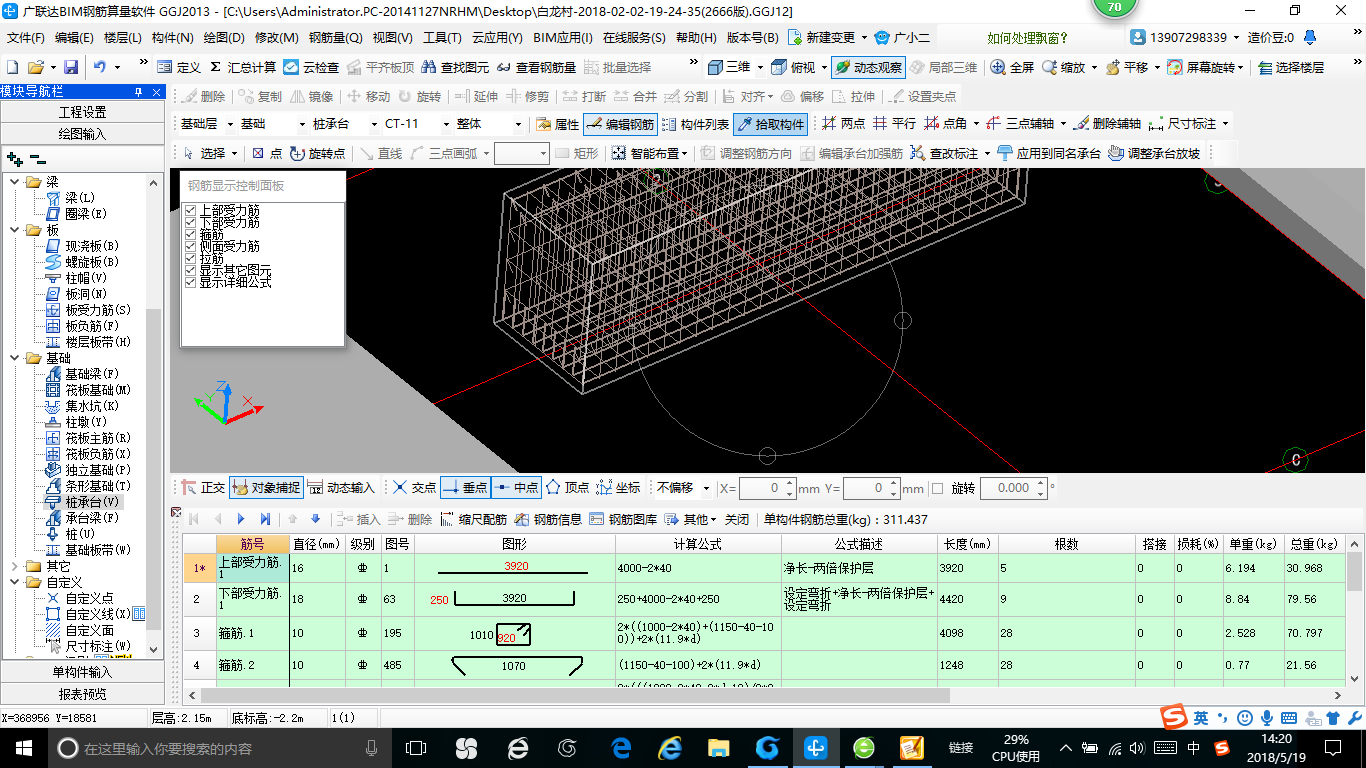Select 桩承台(V) in navigation tree
This screenshot has width=1366, height=768.
click(x=82, y=502)
